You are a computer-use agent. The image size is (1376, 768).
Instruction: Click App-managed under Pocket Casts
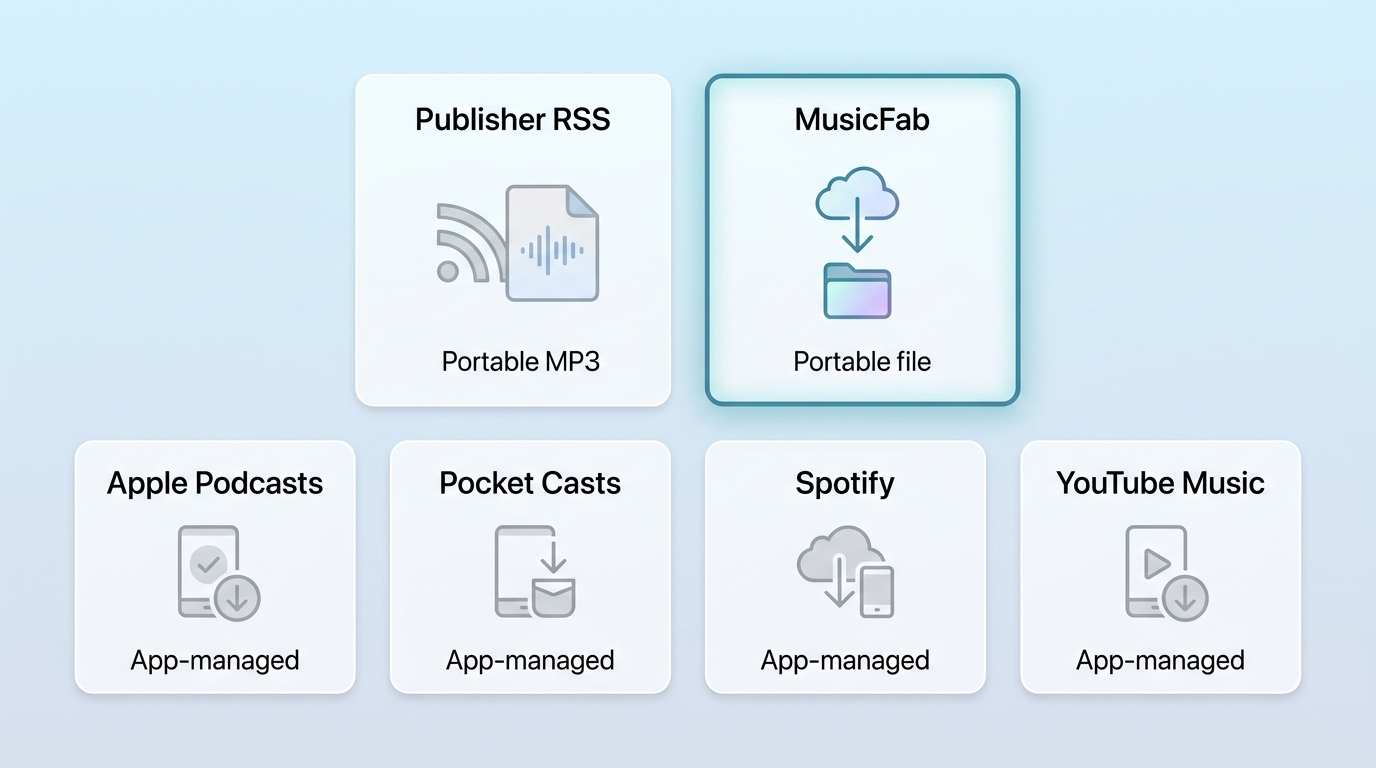click(x=530, y=661)
